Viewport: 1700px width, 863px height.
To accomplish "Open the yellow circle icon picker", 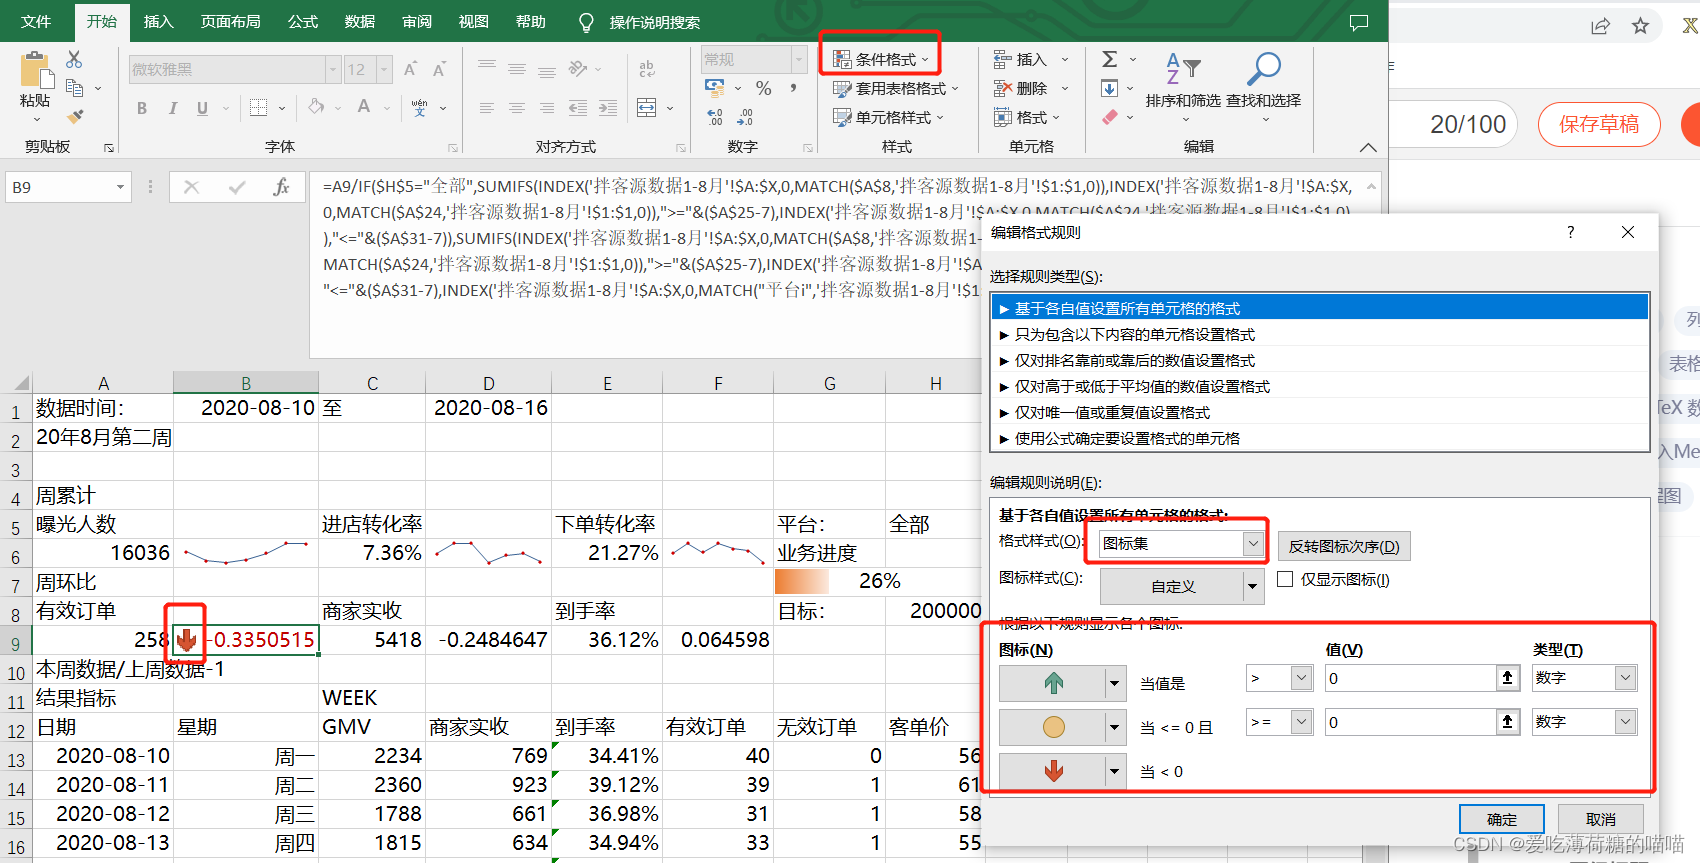I will pos(1062,727).
